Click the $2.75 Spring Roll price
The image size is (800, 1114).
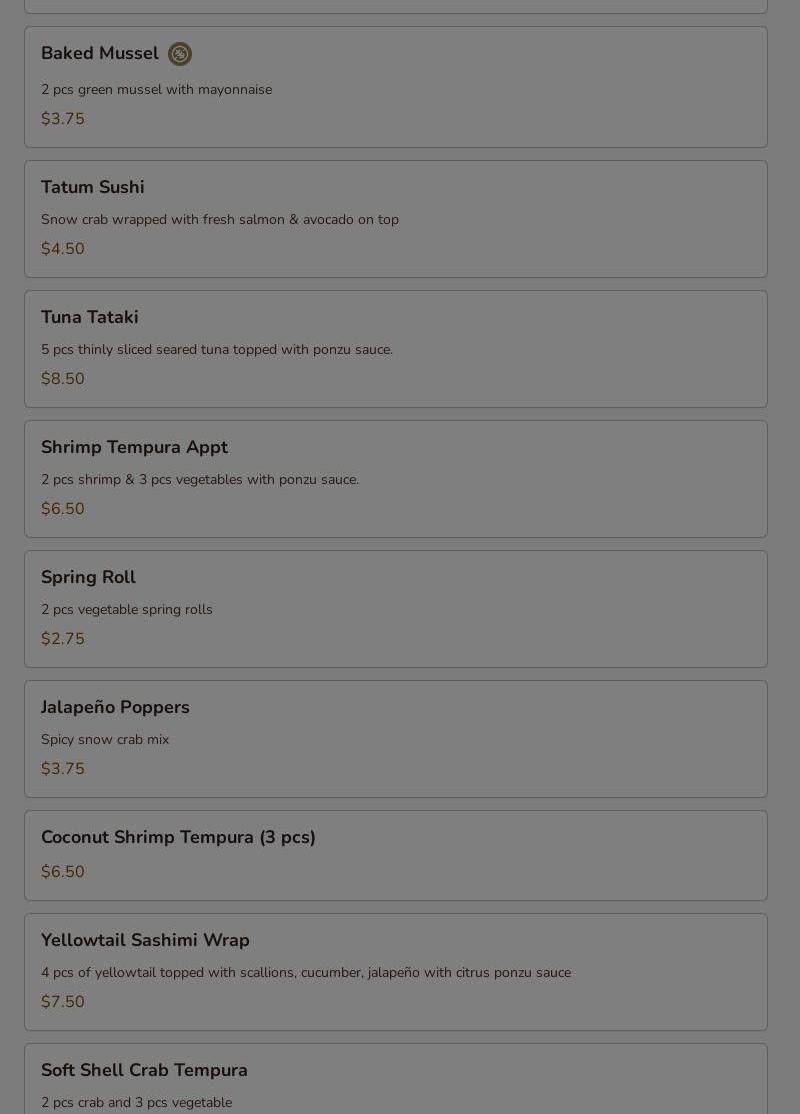[x=63, y=639]
